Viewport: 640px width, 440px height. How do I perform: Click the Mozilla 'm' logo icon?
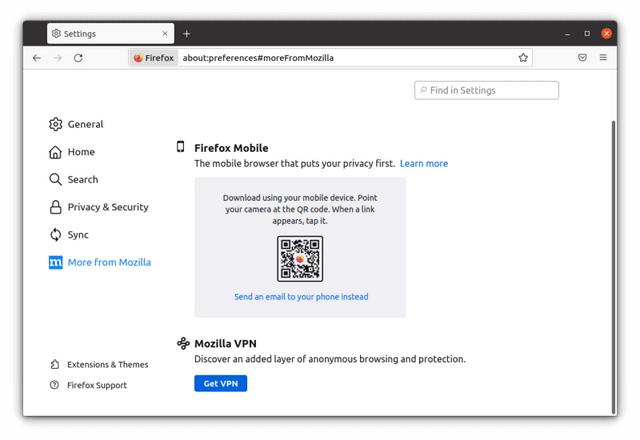click(x=56, y=262)
